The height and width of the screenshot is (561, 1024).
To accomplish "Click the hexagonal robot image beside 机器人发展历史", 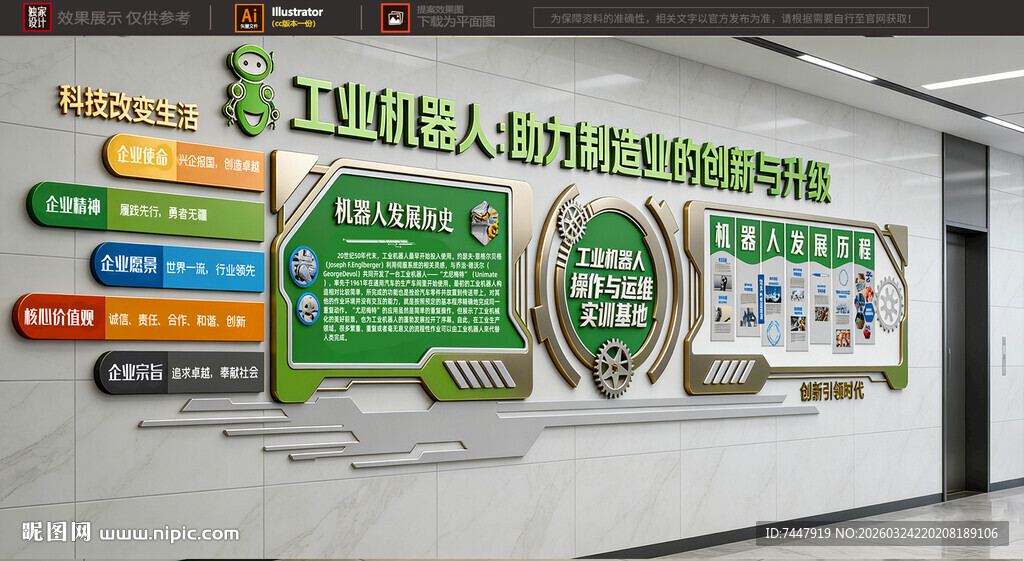I will 485,222.
